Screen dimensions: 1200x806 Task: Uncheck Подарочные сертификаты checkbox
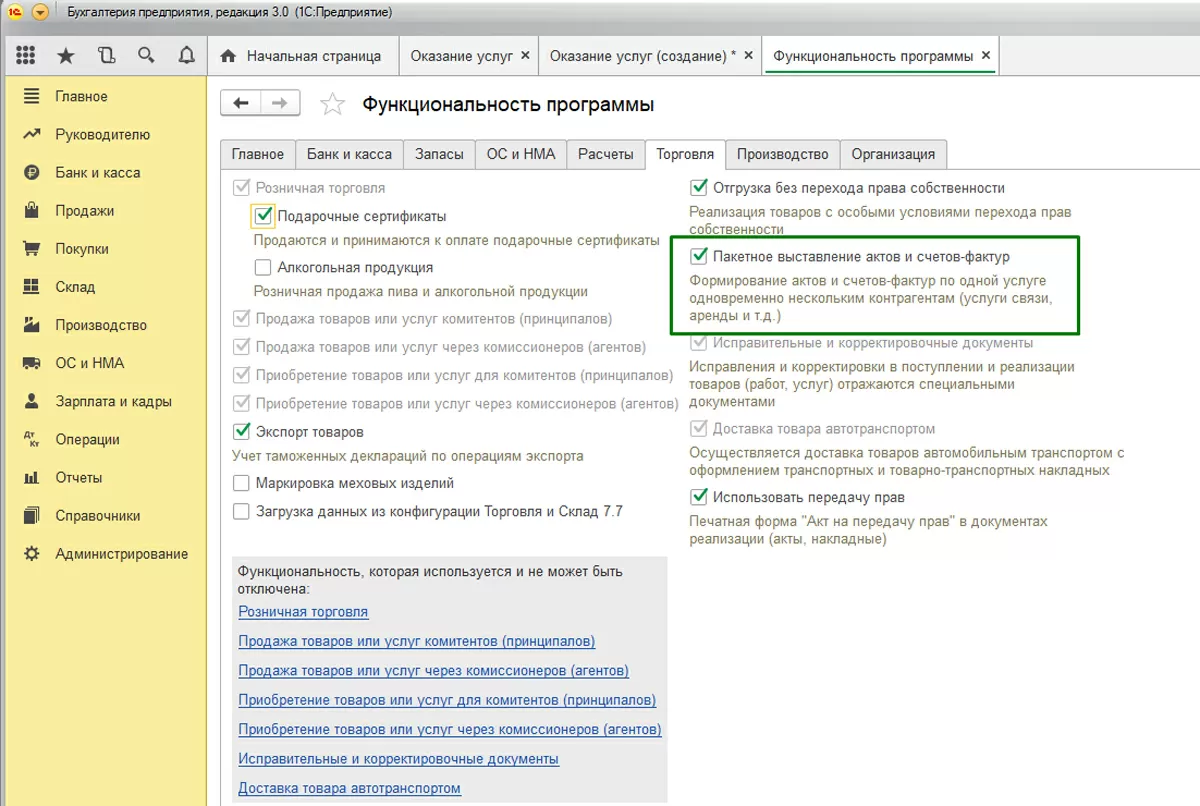(x=264, y=215)
